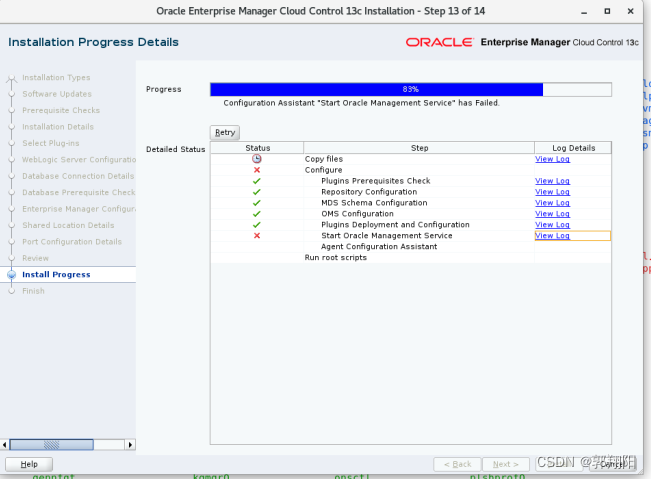
Task: Click the Help button
Action: (29, 464)
